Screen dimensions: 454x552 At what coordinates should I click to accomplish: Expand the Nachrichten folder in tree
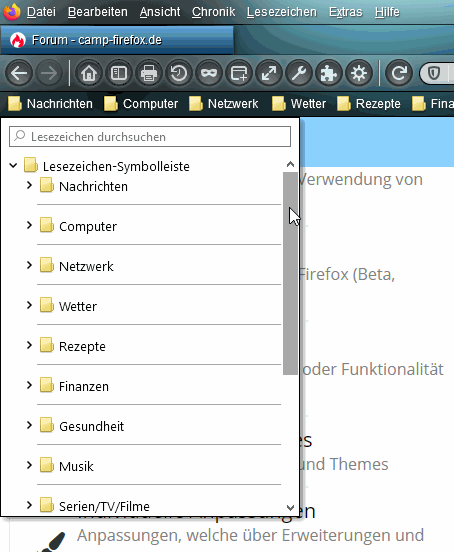point(30,186)
